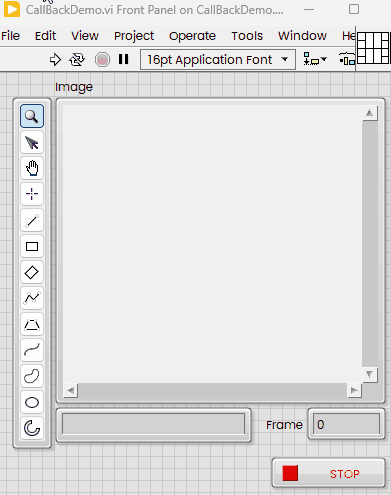
Task: Click the Run Continuously button
Action: pos(77,60)
